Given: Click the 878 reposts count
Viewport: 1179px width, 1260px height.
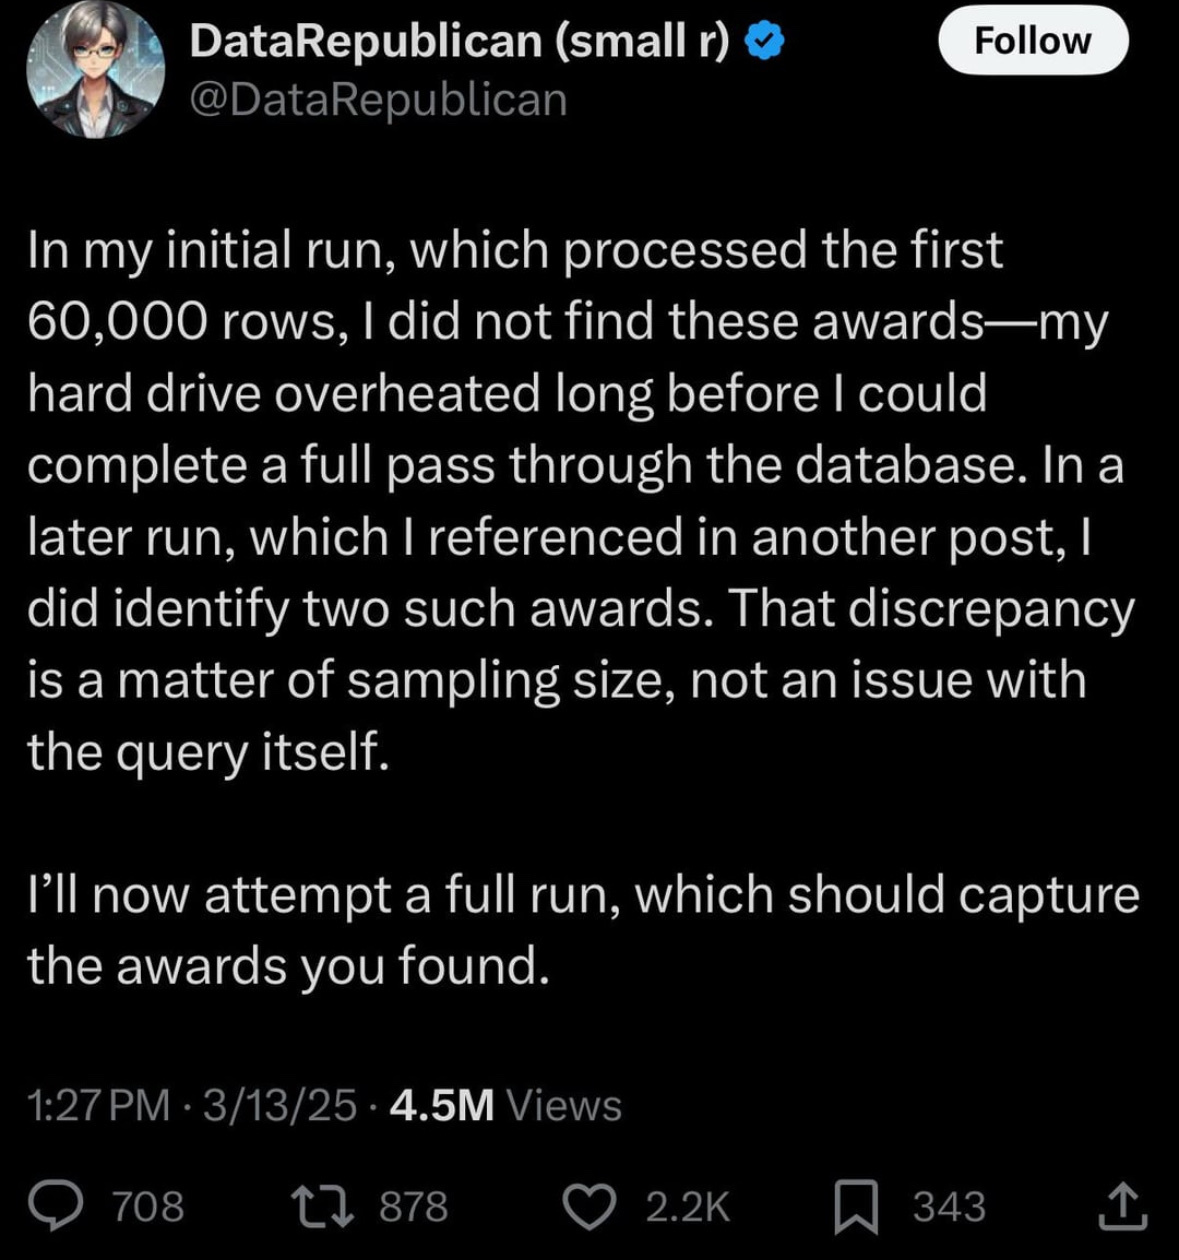Looking at the screenshot, I should [x=414, y=1206].
